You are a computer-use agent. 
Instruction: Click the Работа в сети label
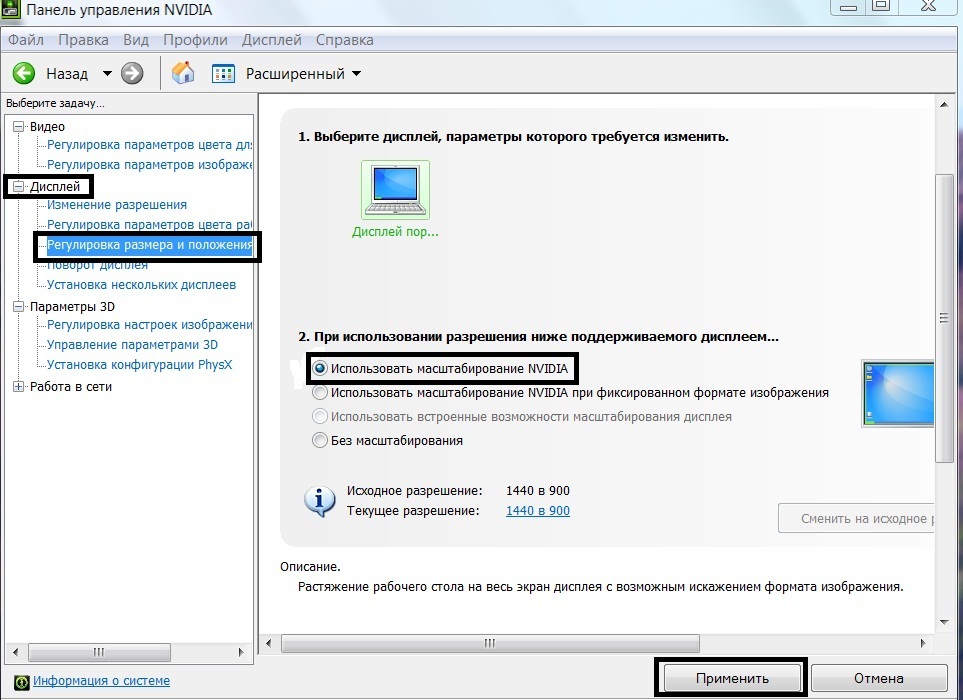71,387
